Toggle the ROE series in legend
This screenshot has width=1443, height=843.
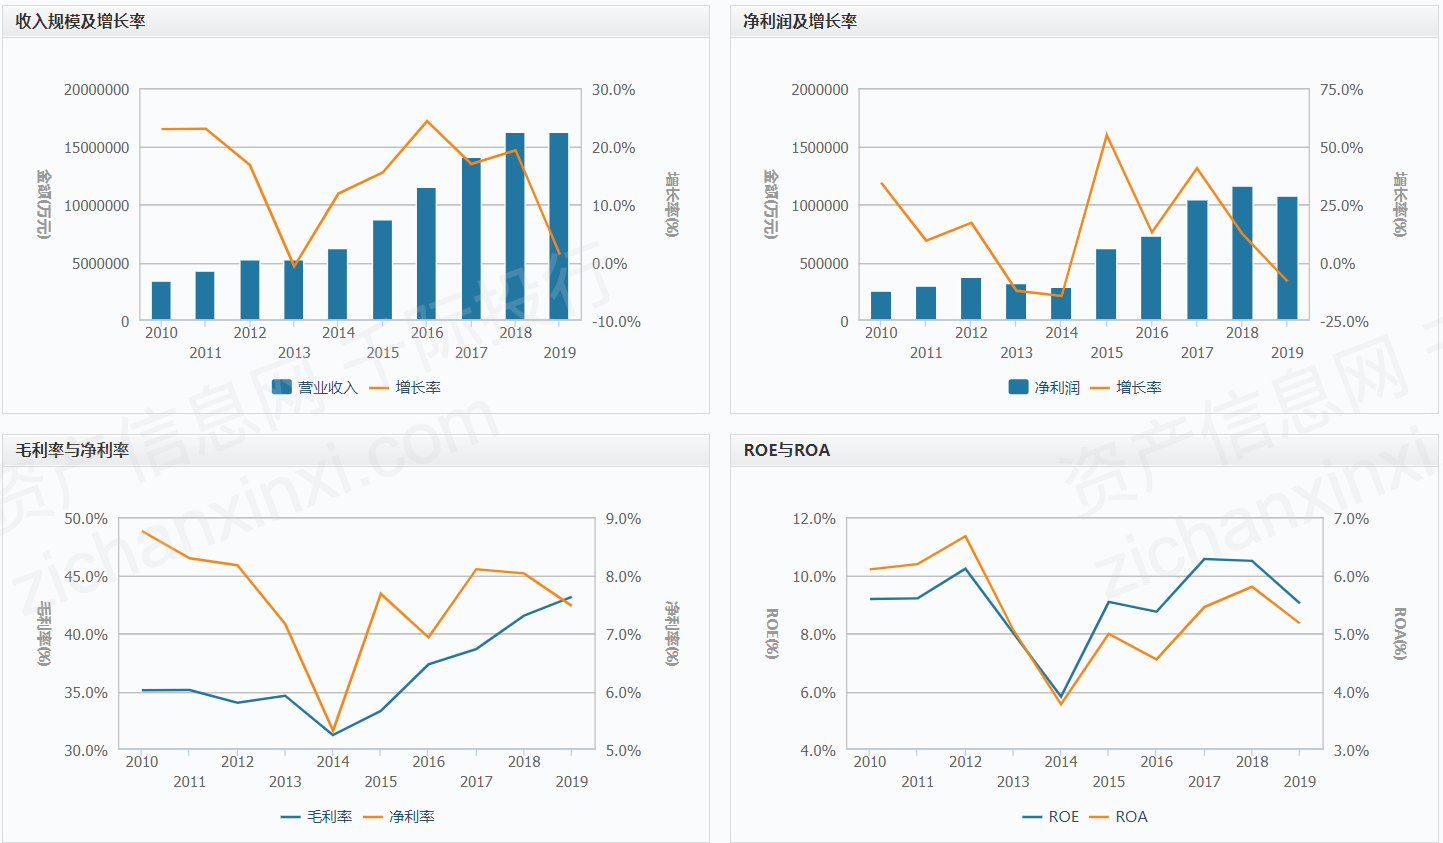point(1033,817)
